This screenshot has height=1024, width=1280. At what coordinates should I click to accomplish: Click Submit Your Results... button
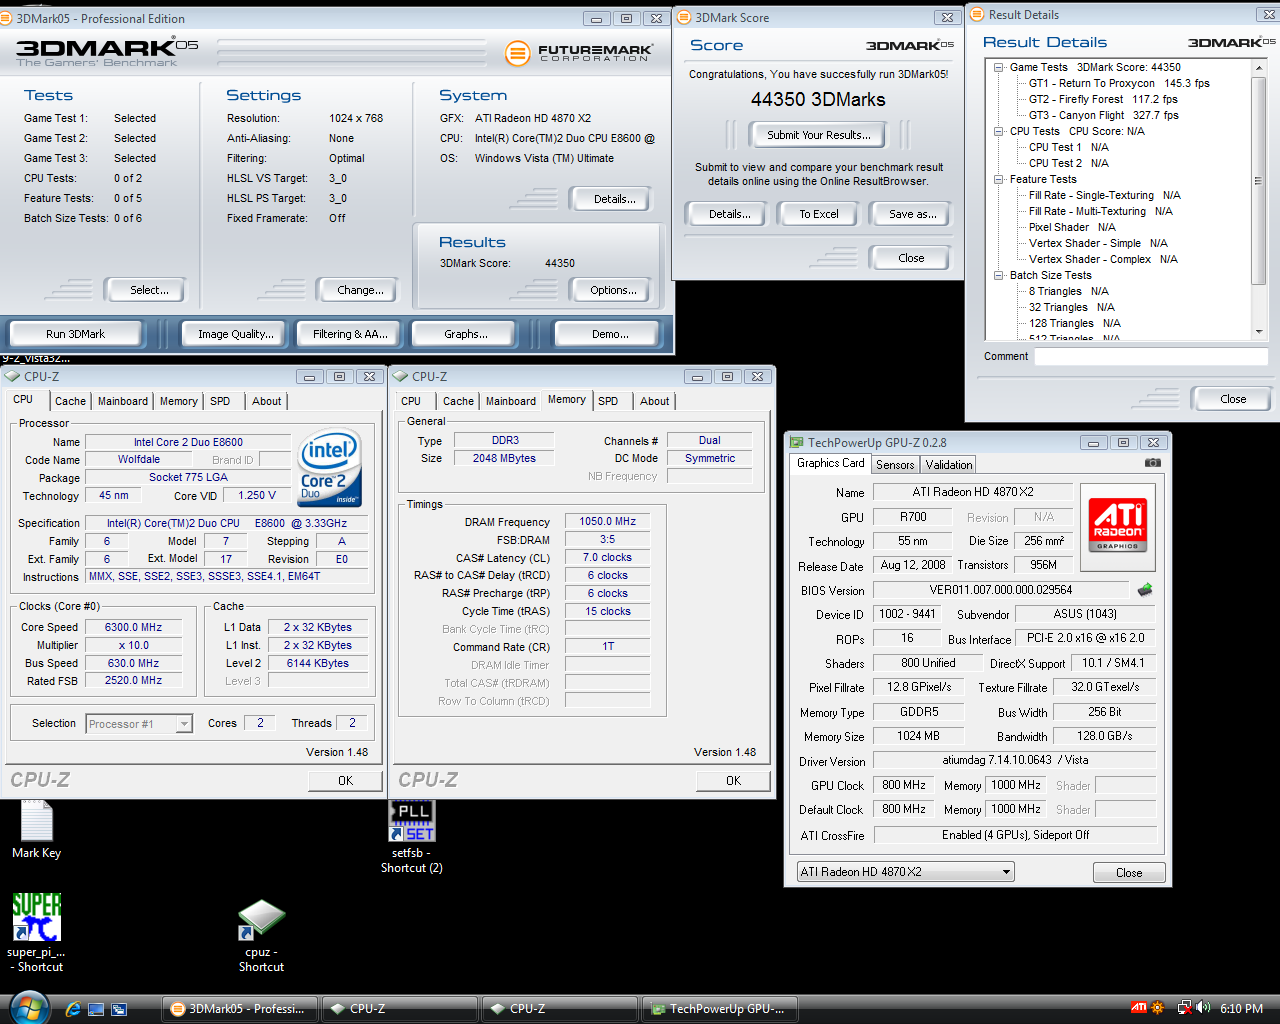coord(819,135)
